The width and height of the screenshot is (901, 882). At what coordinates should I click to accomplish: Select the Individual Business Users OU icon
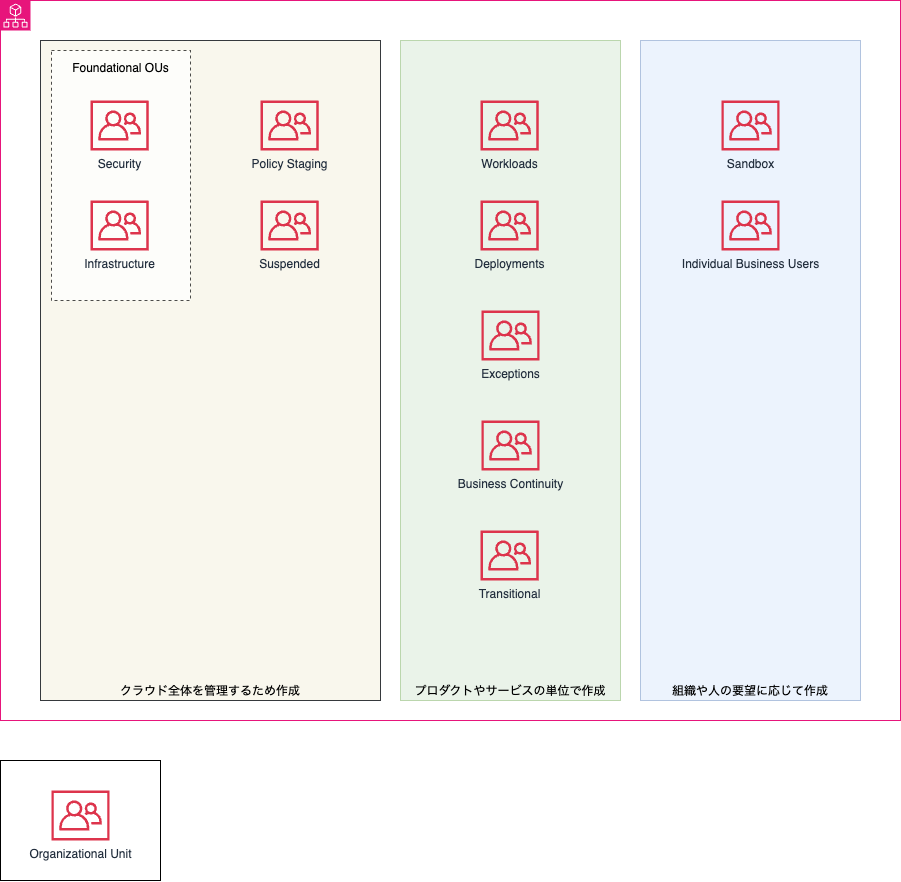(x=750, y=225)
